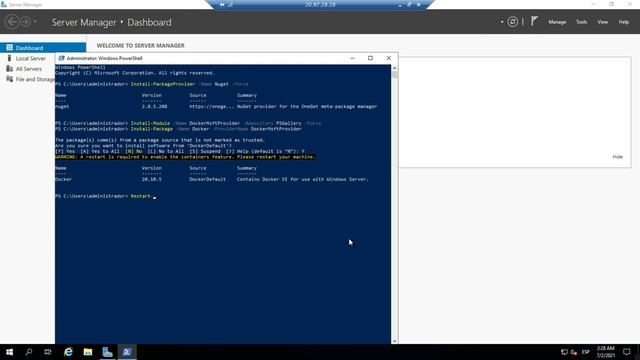Open the volume tray icon

(574, 352)
